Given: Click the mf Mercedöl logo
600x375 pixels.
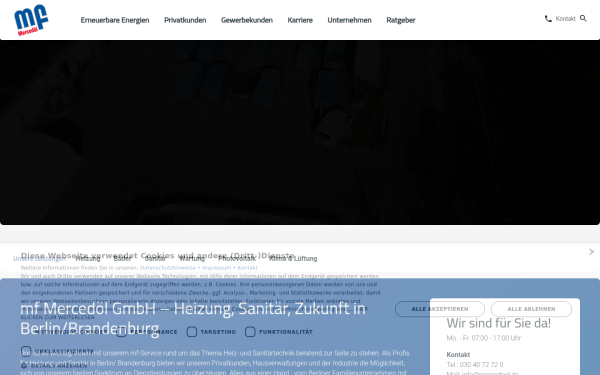Looking at the screenshot, I should pos(31,20).
